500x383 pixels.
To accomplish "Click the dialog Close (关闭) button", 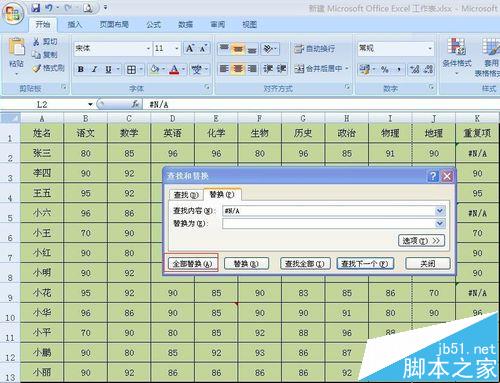I will point(428,264).
